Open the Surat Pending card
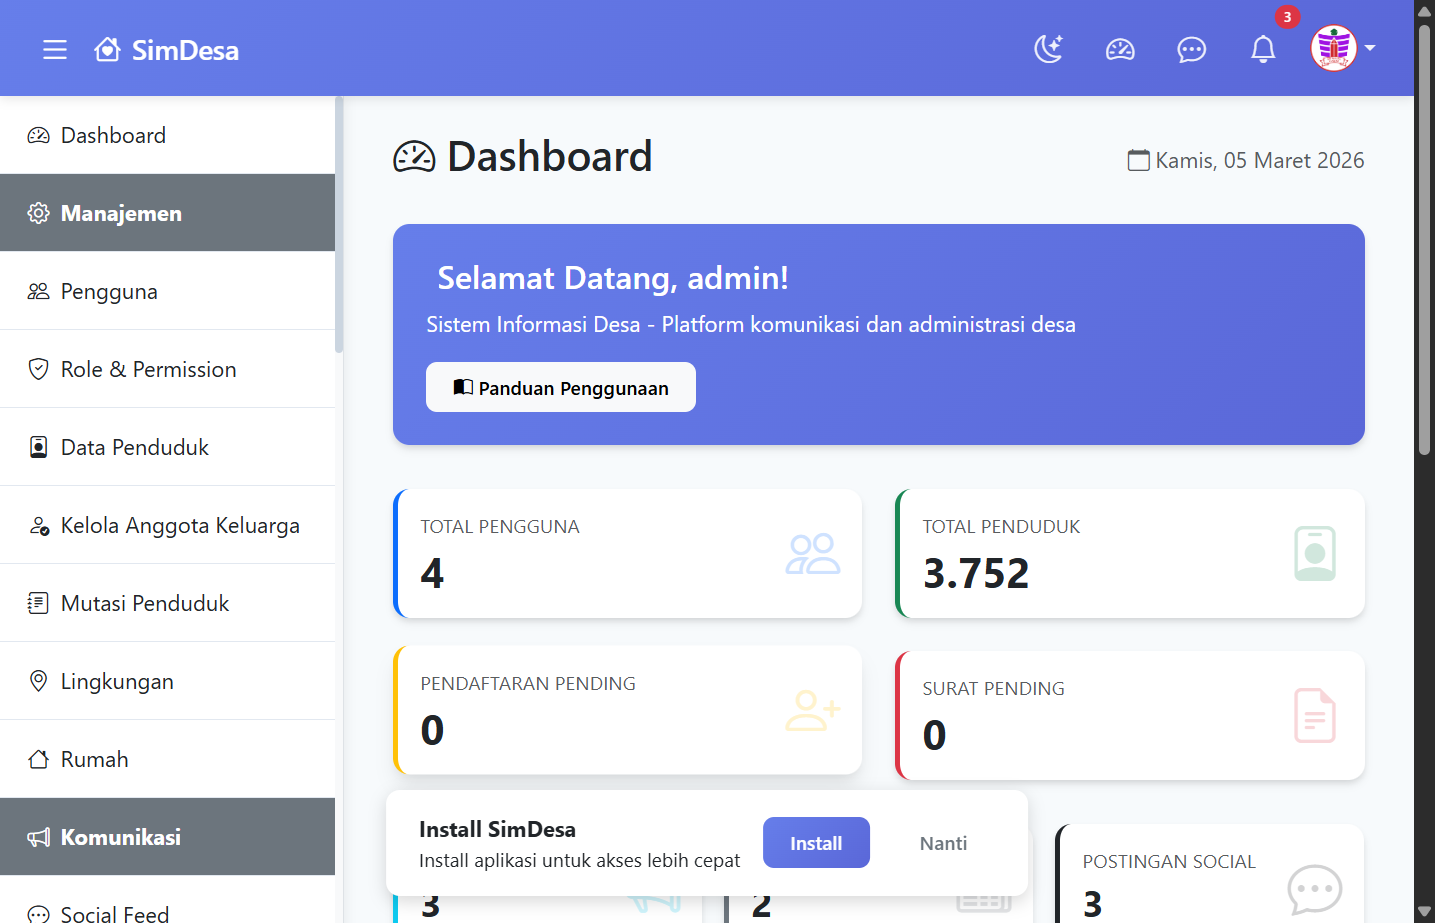The image size is (1435, 923). tap(1130, 715)
